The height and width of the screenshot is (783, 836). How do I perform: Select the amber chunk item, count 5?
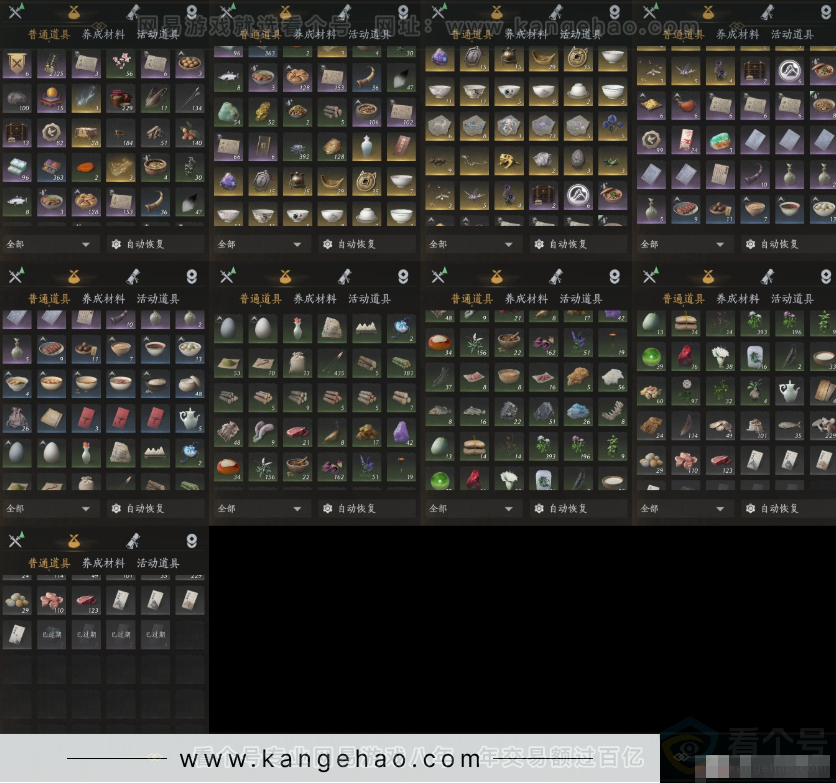(577, 377)
